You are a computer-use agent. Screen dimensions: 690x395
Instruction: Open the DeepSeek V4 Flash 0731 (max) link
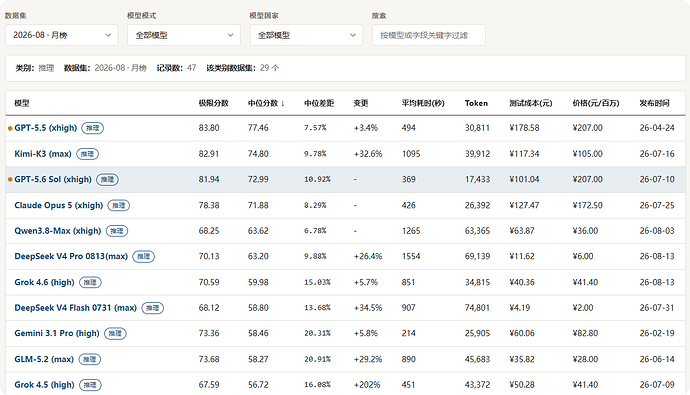click(75, 308)
